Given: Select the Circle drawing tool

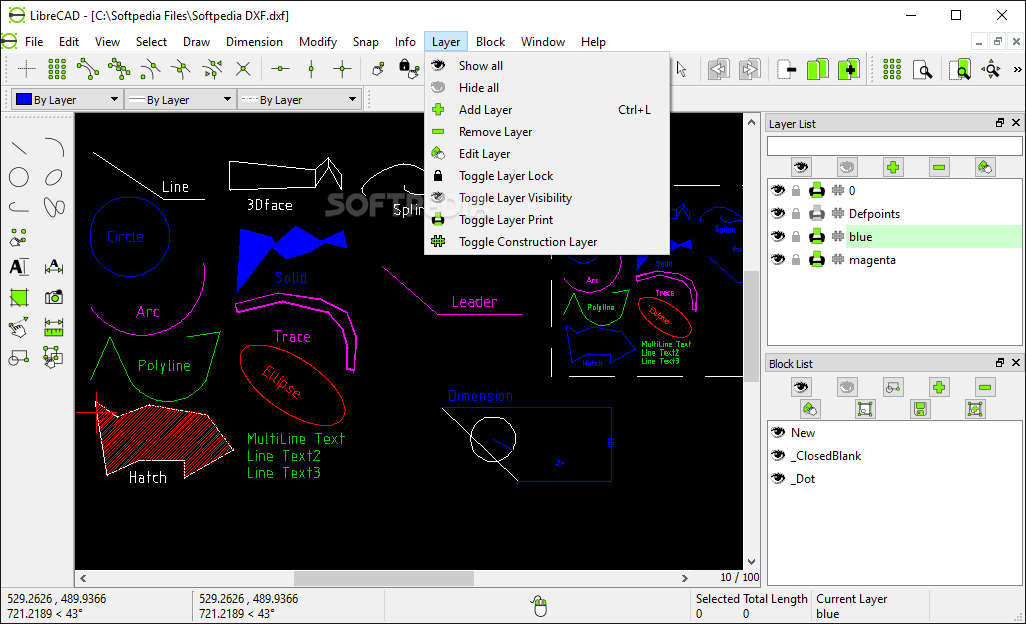Looking at the screenshot, I should coord(19,177).
